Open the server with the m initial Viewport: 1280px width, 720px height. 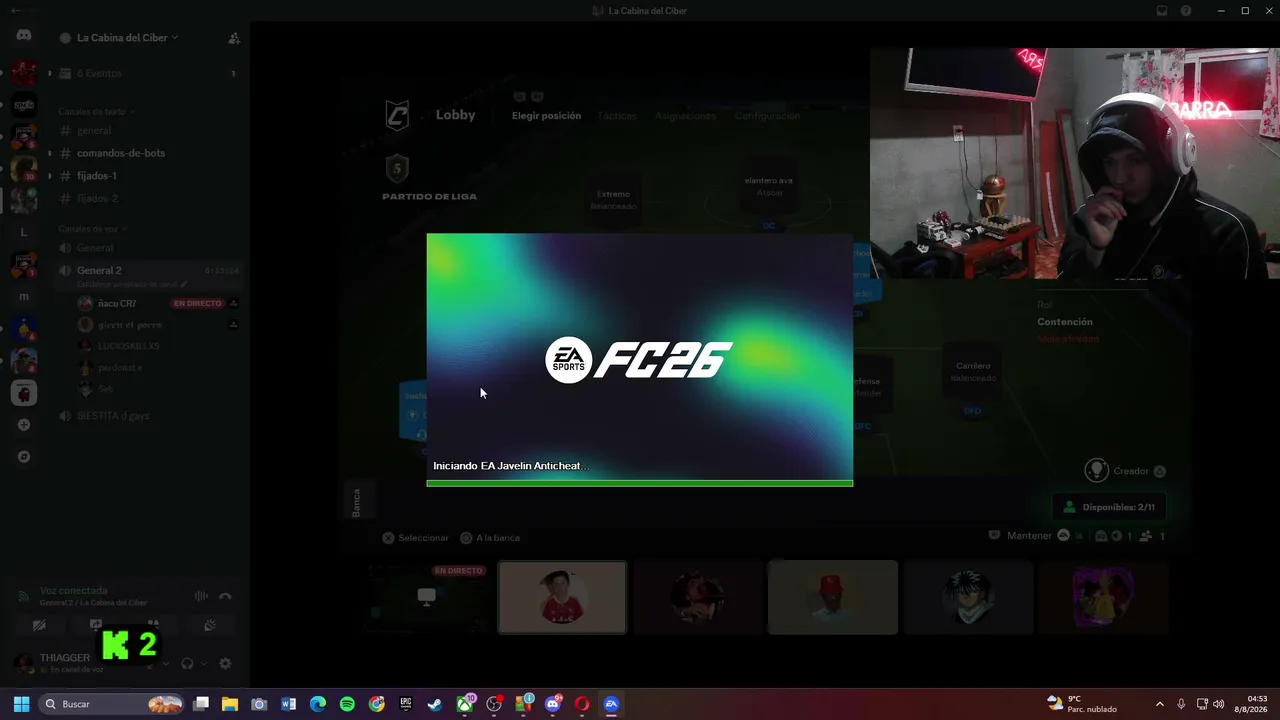[x=24, y=296]
